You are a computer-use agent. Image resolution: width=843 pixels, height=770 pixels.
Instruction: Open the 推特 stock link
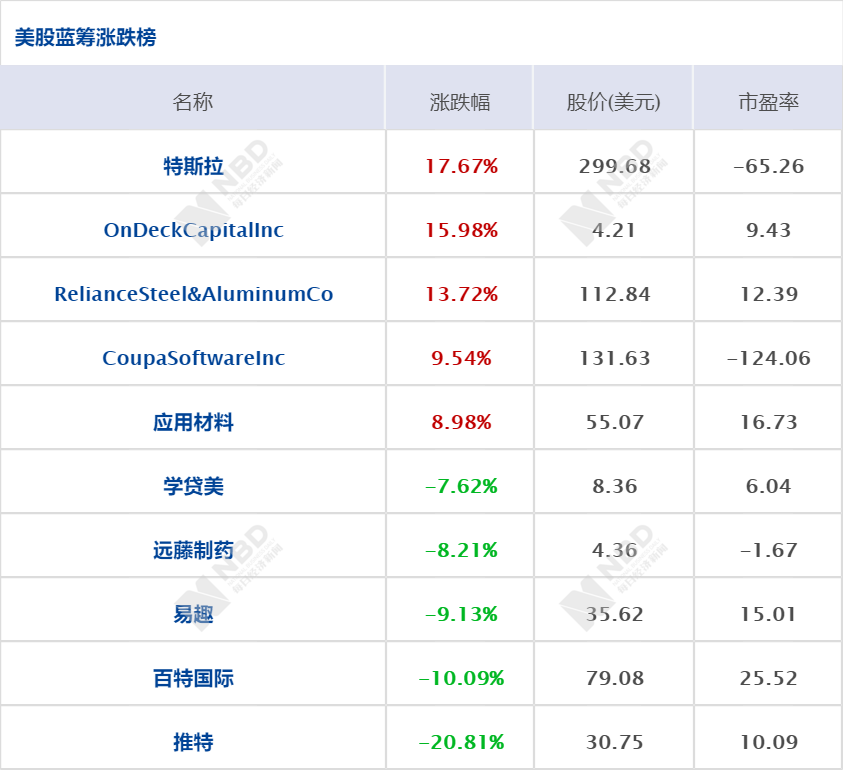click(193, 742)
